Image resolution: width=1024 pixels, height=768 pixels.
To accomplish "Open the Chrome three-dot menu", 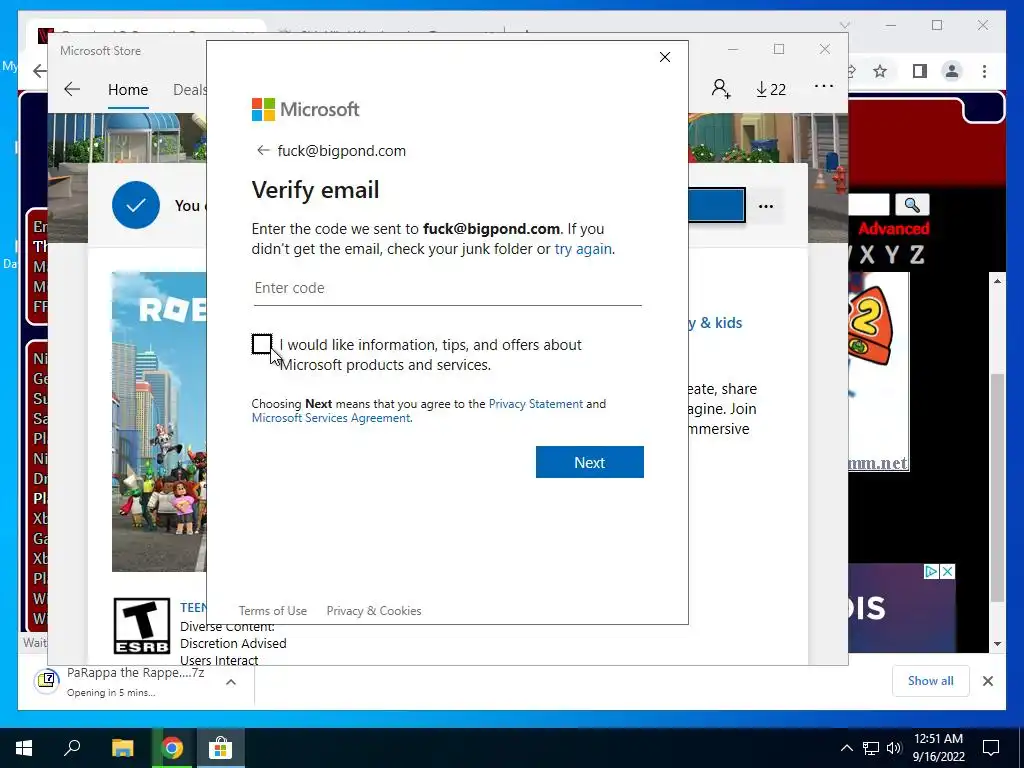I will 984,71.
